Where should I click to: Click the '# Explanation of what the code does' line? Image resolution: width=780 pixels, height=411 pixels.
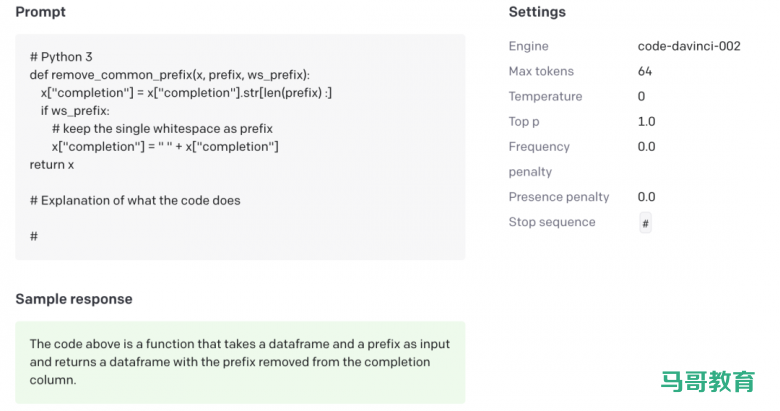135,200
